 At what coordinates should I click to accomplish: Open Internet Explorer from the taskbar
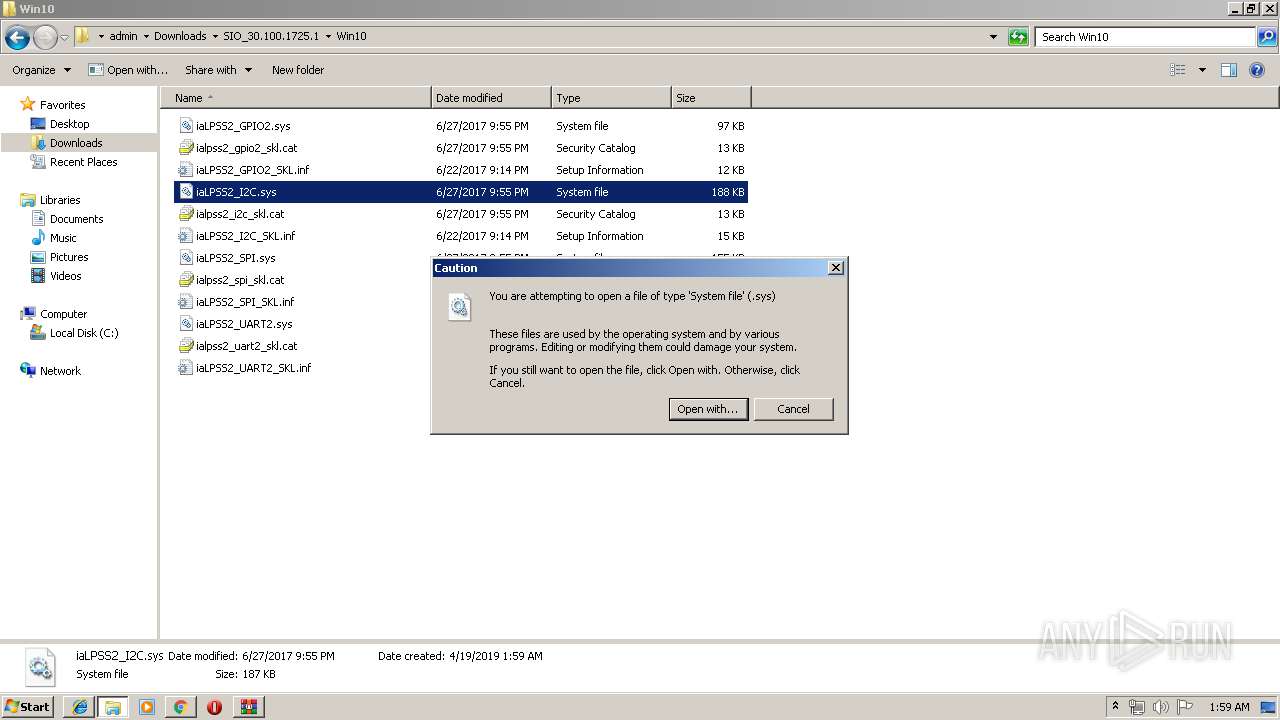click(x=79, y=707)
